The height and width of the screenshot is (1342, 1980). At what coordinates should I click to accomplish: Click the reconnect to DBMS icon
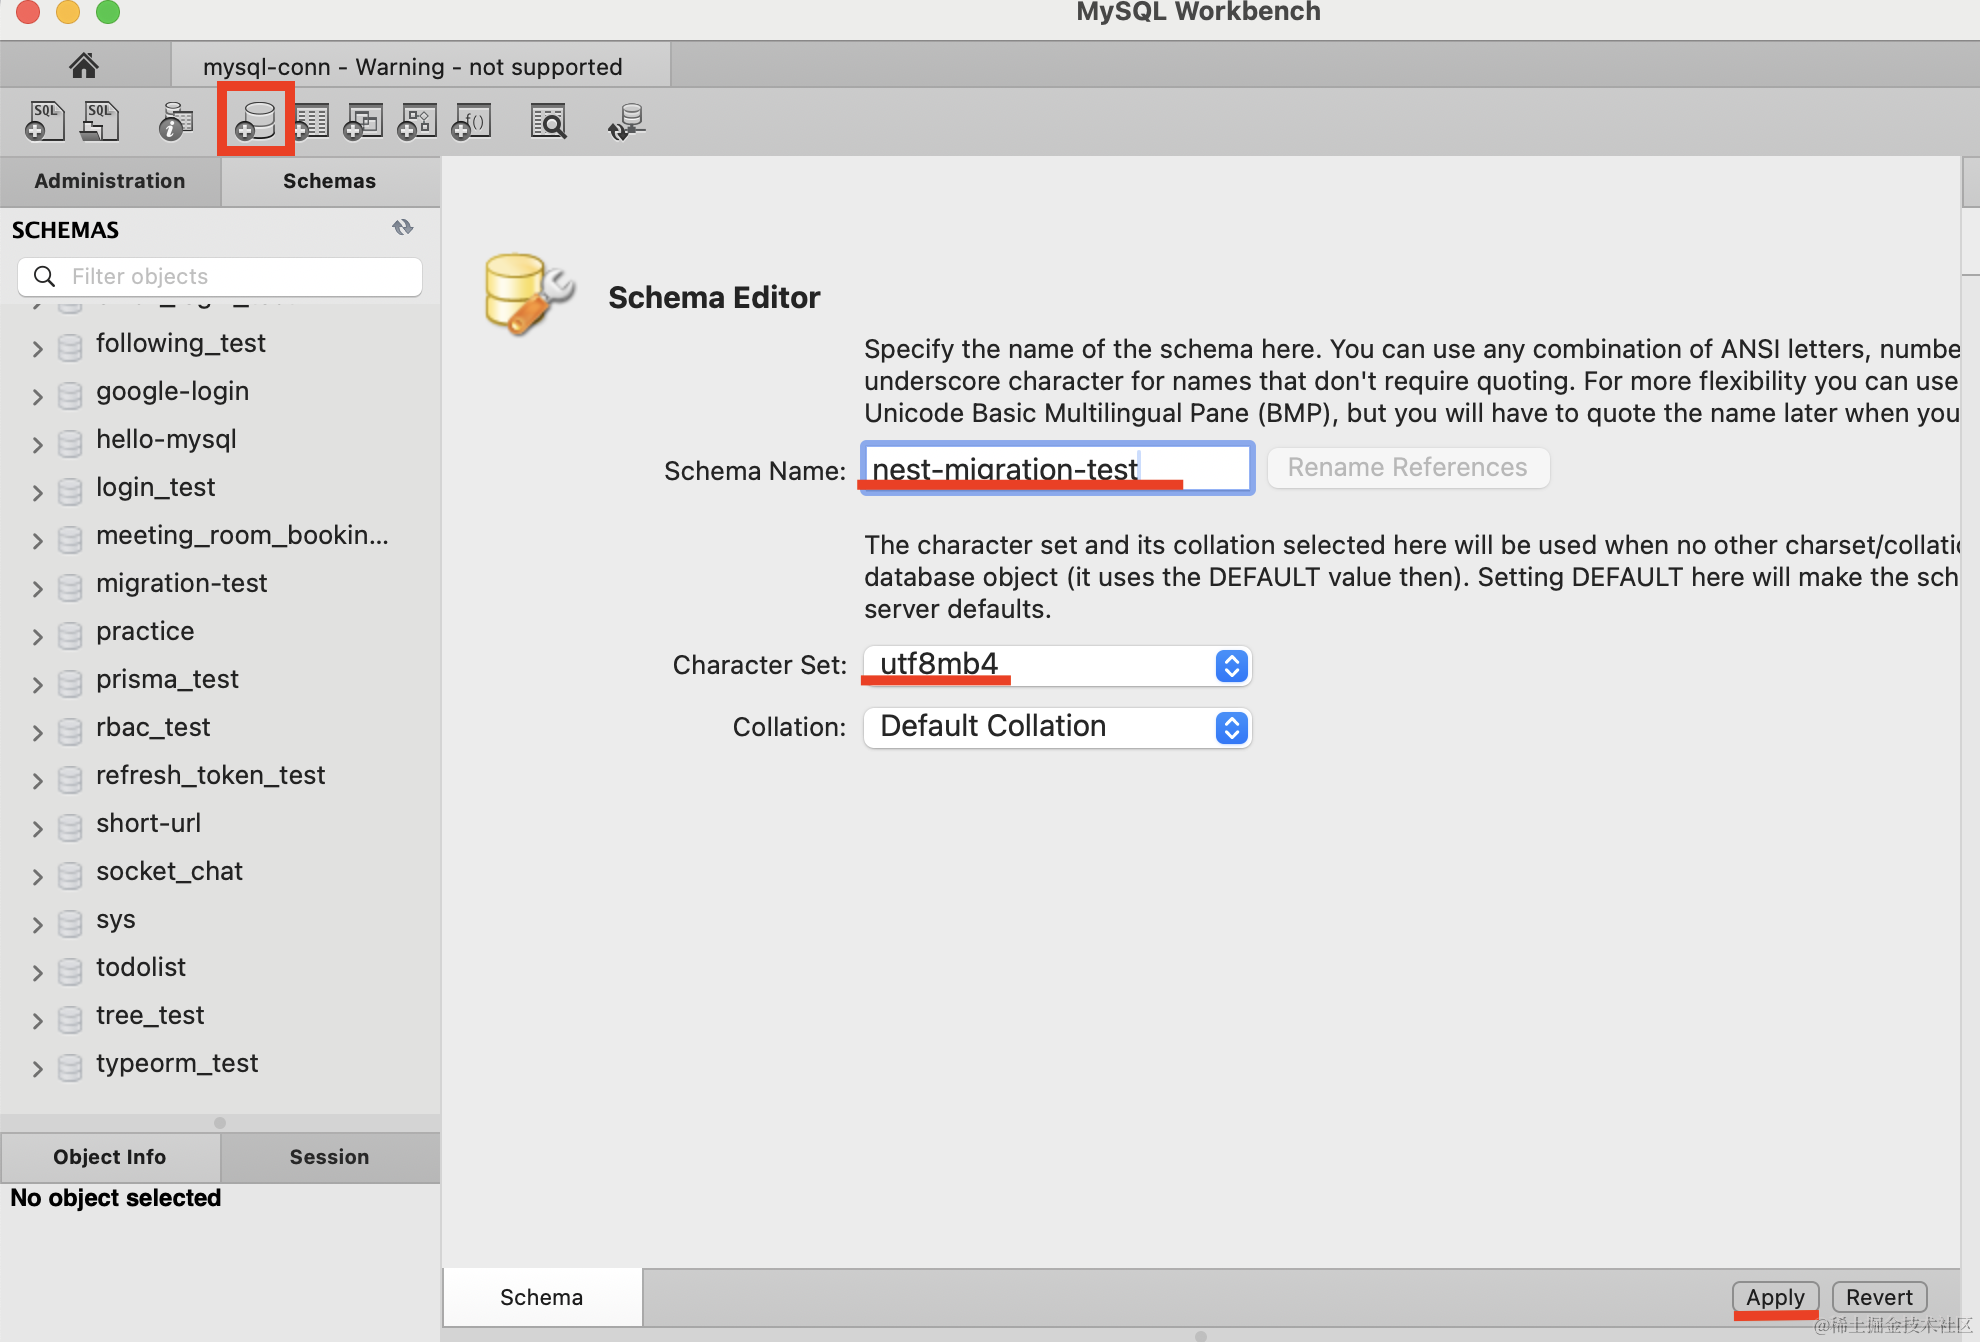pos(626,121)
